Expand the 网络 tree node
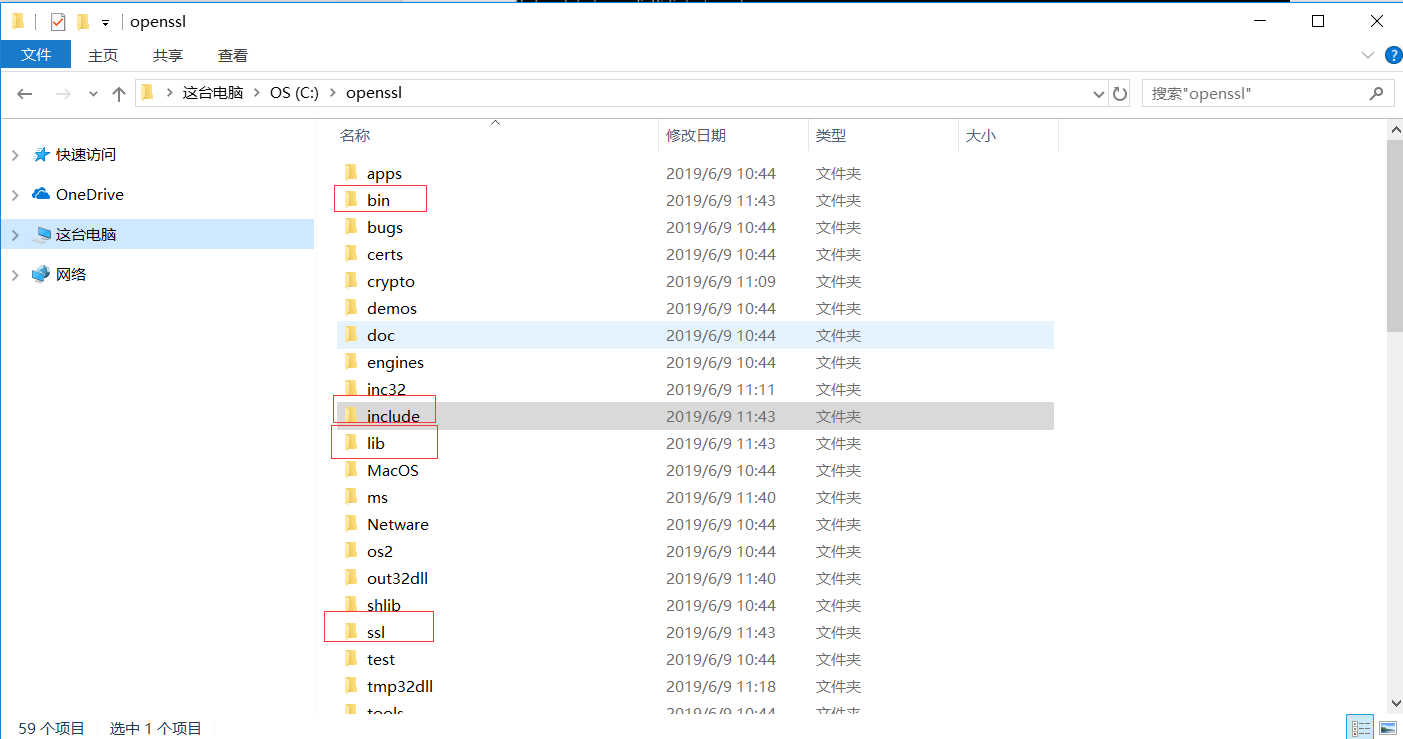 15,275
